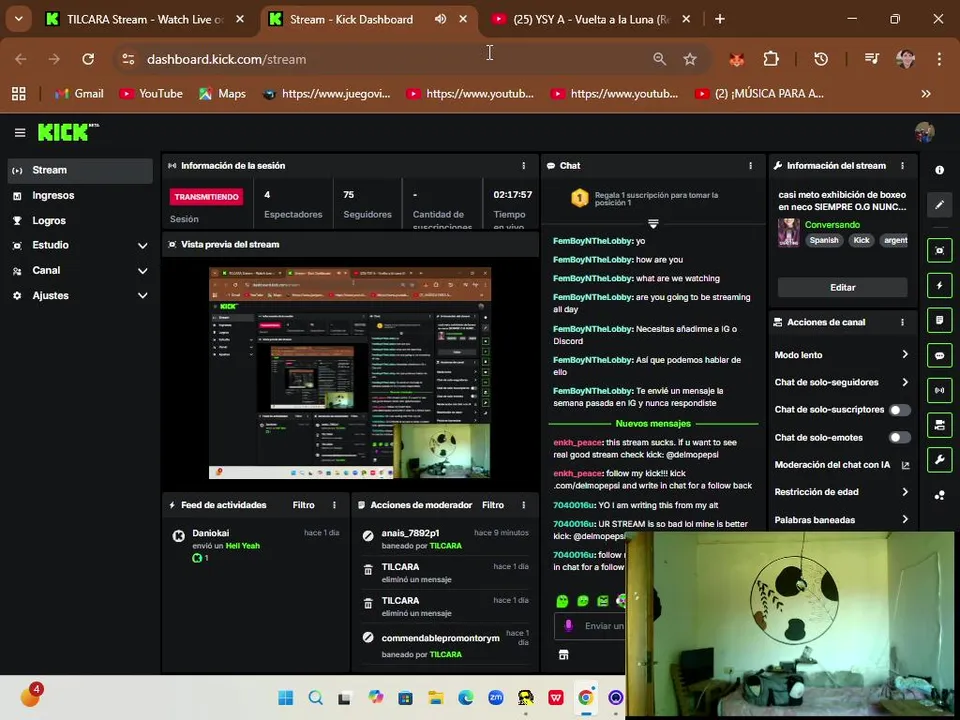Click the user avatar at top right of dashboard
Image resolution: width=960 pixels, height=720 pixels.
click(924, 132)
